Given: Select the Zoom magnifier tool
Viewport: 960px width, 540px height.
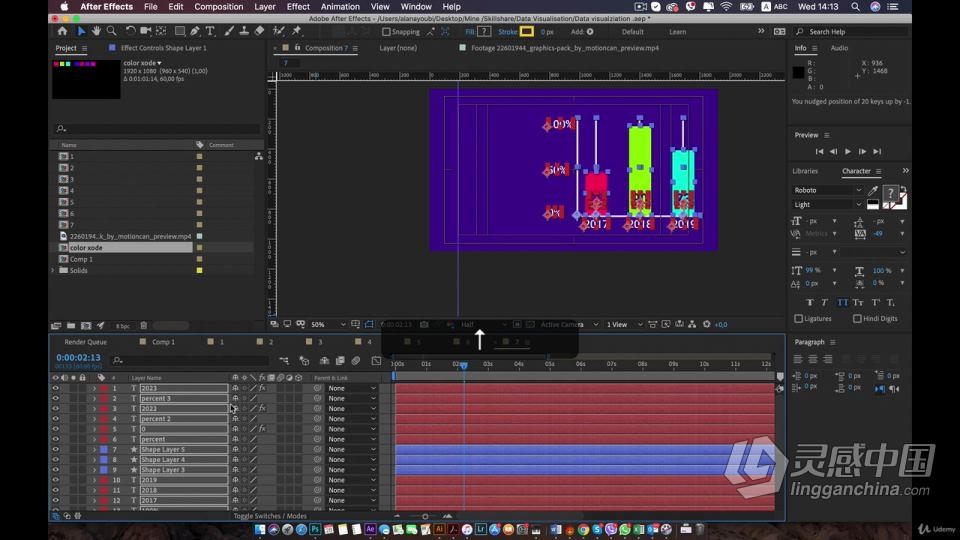Looking at the screenshot, I should [111, 31].
